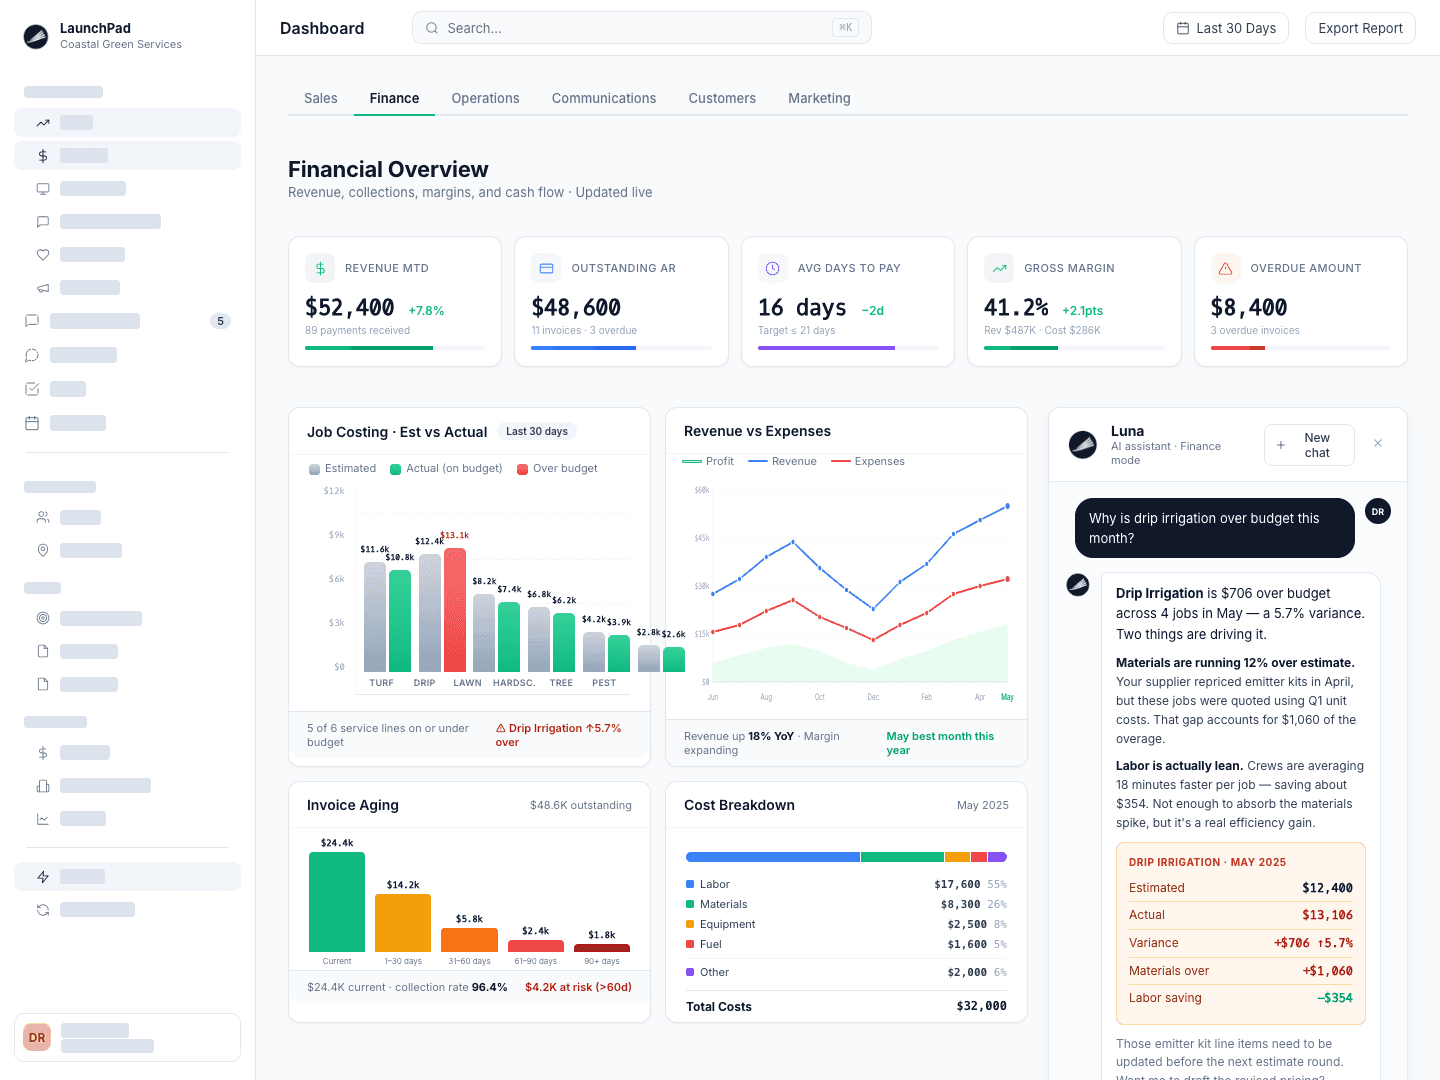Toggle the Expenses line in the legend
This screenshot has width=1440, height=1080.
tap(868, 461)
